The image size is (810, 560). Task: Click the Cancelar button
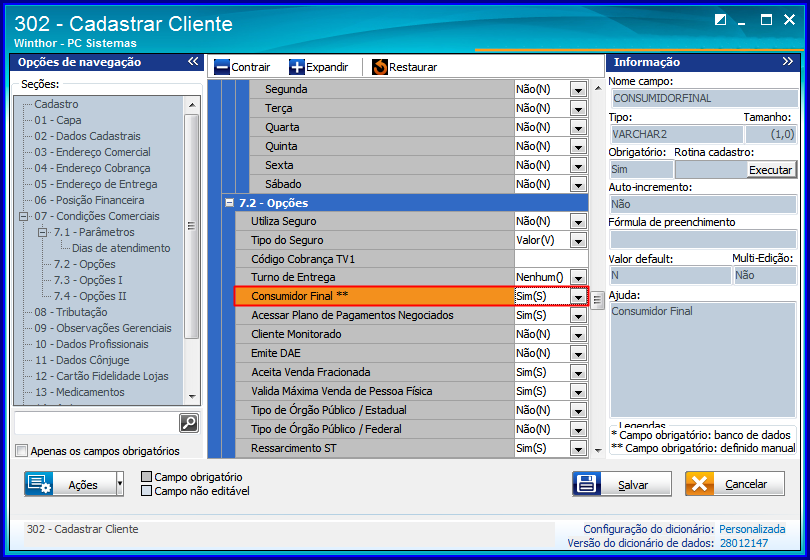[735, 484]
